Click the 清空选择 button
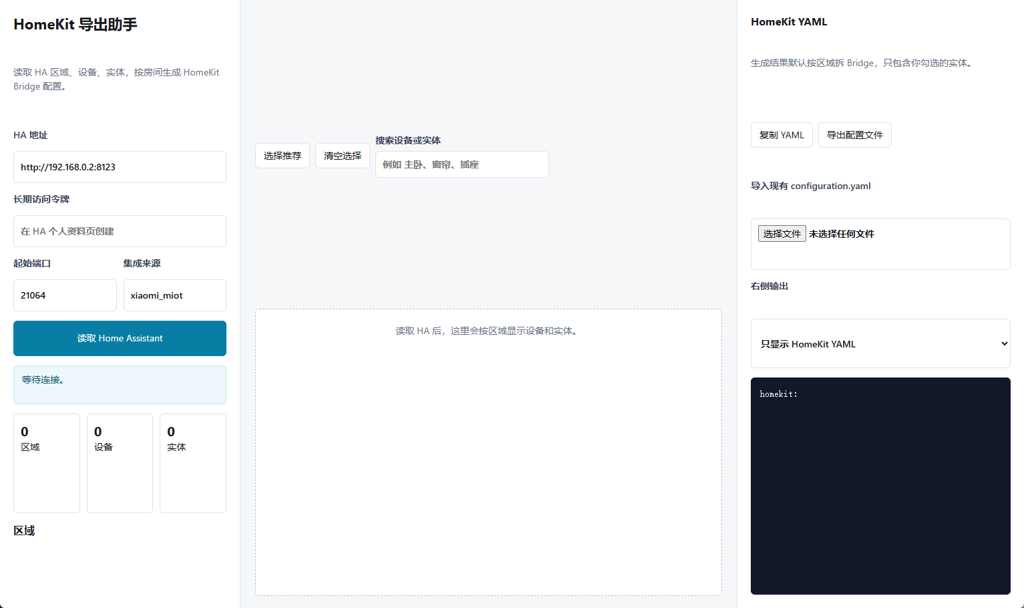 click(342, 155)
